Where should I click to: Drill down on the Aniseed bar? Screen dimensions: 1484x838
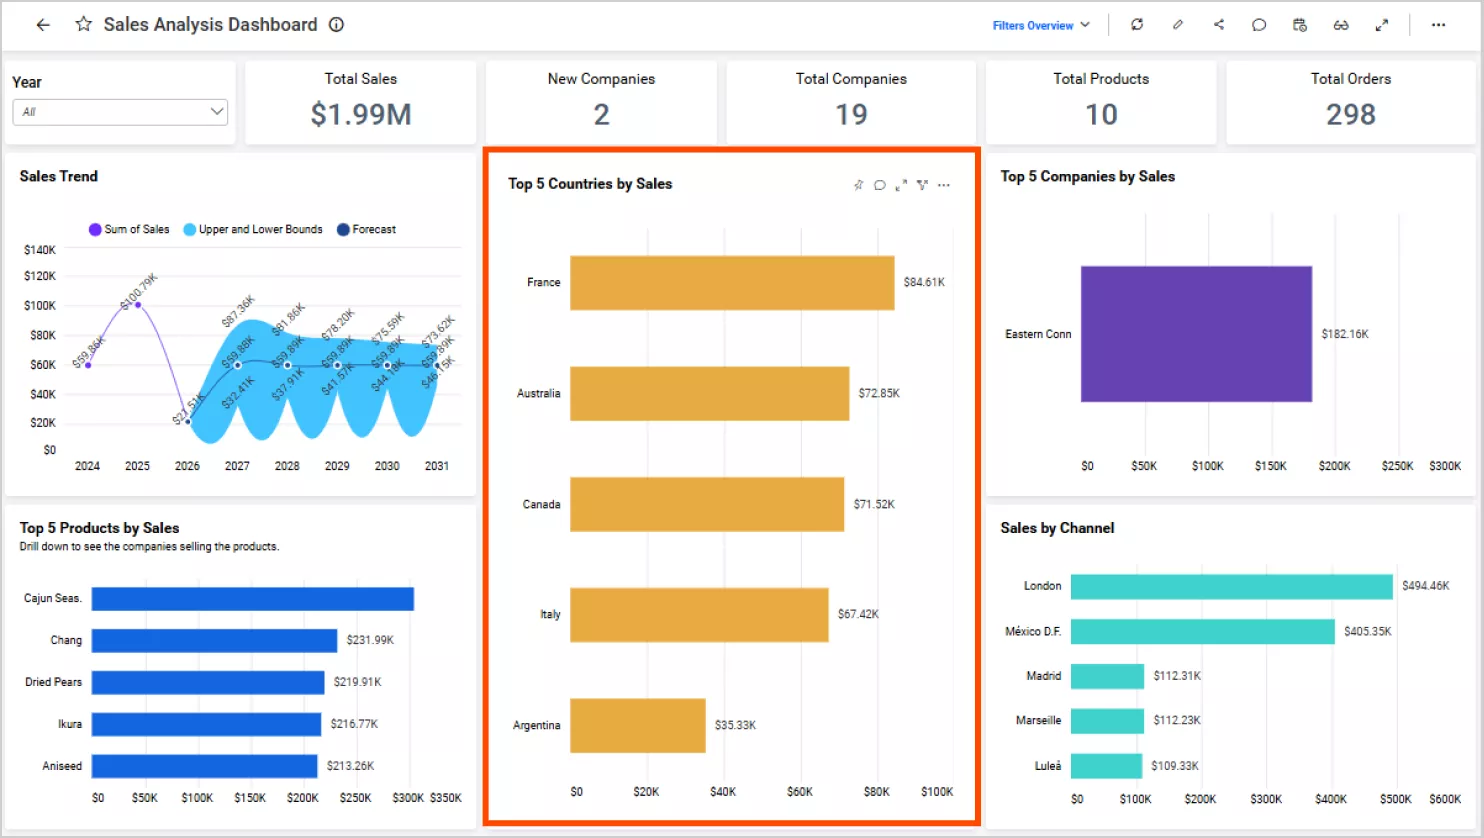205,766
